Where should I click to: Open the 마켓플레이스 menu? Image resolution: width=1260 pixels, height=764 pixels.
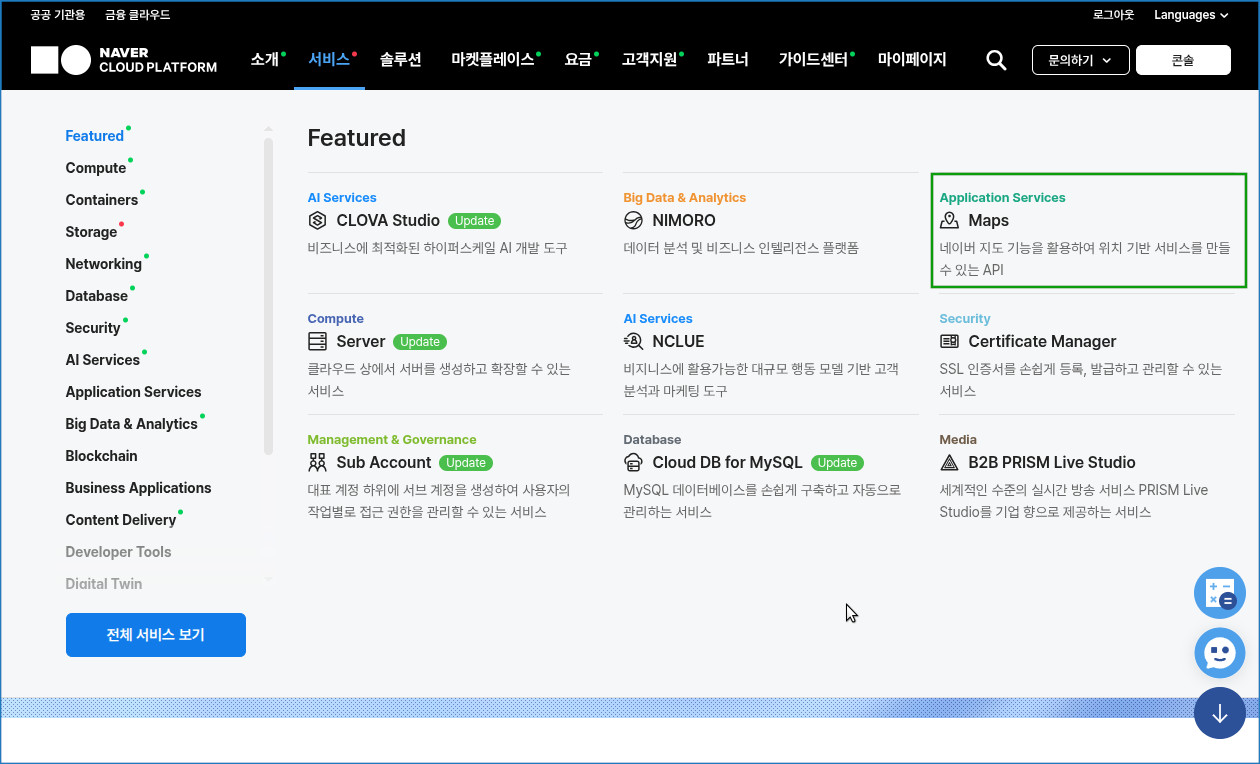[x=493, y=60]
